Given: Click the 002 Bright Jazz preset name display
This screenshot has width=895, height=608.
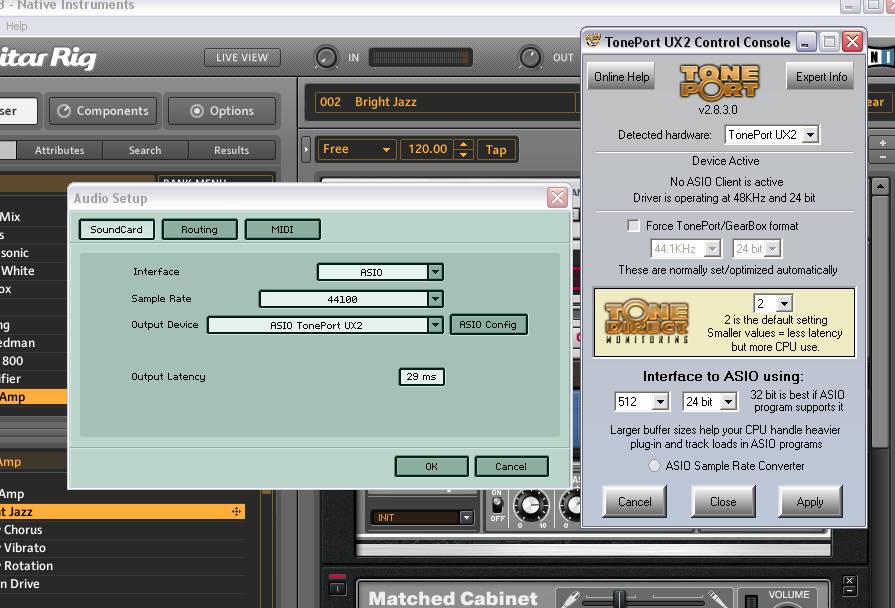Looking at the screenshot, I should point(445,102).
